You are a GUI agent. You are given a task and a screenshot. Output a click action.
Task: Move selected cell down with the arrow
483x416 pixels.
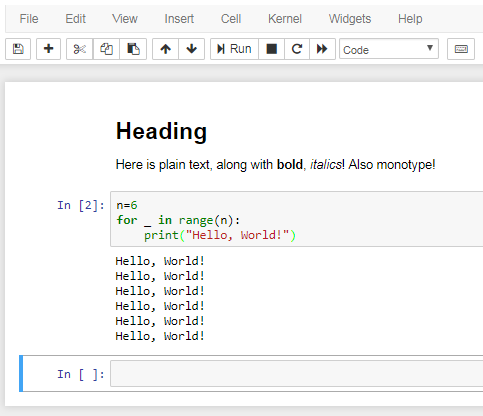[192, 49]
